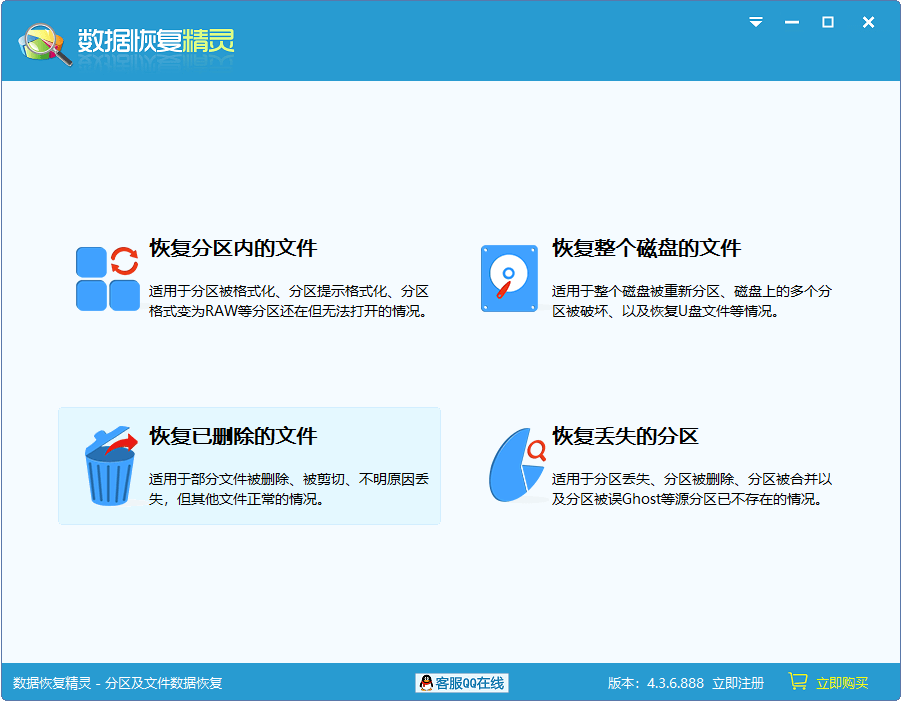Screen dimensions: 901x702
Task: Open 恢复整个磁盘的文件 heading
Action: point(646,248)
